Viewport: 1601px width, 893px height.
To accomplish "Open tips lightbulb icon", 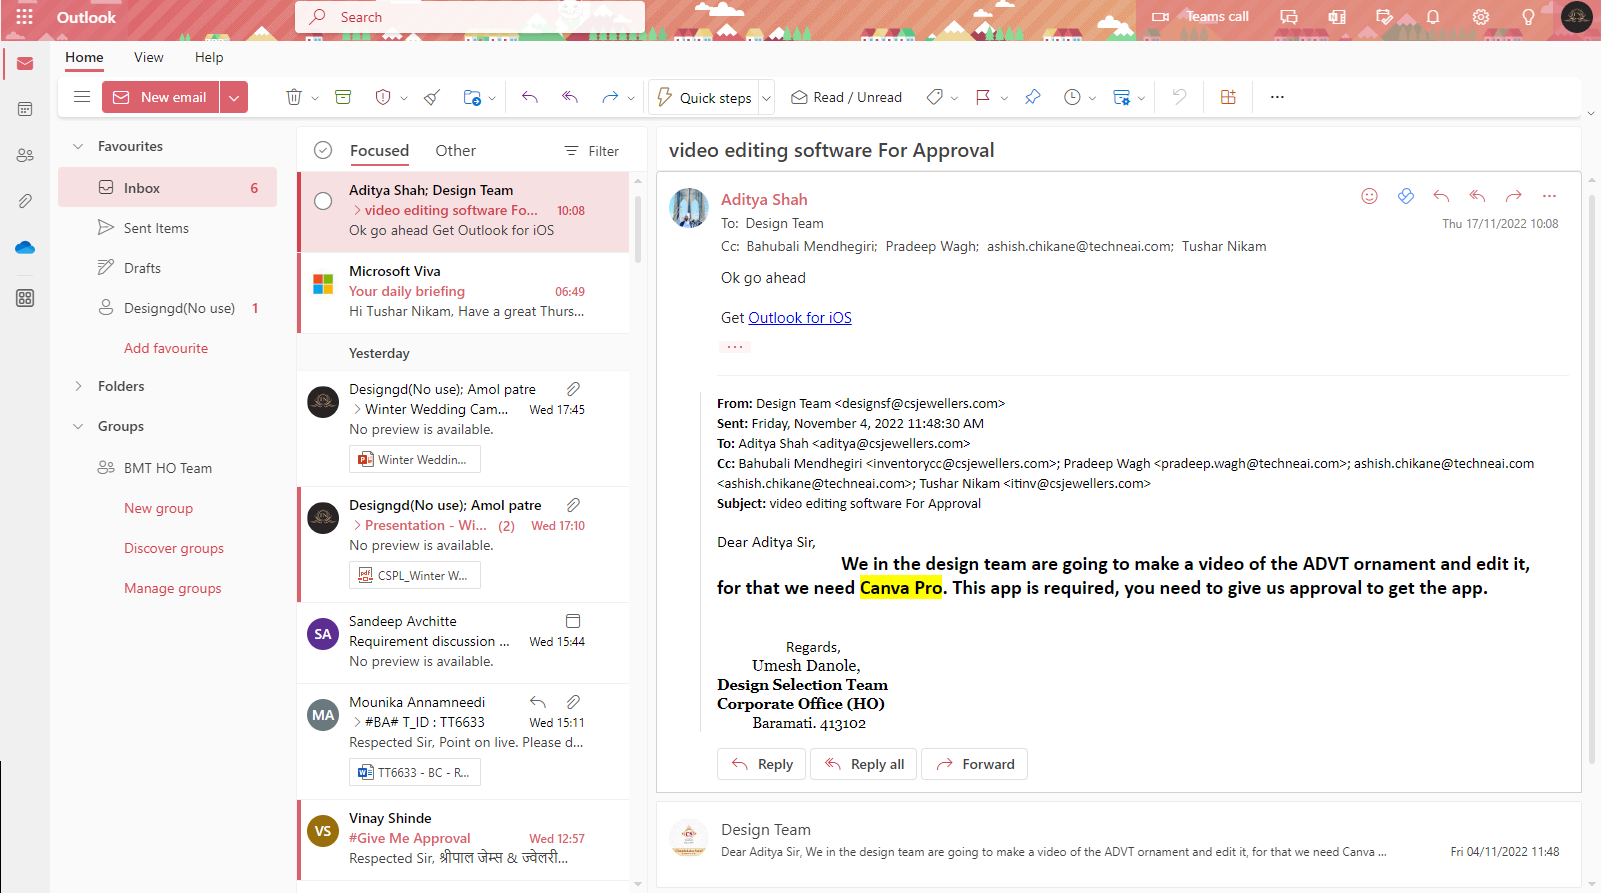I will 1529,17.
